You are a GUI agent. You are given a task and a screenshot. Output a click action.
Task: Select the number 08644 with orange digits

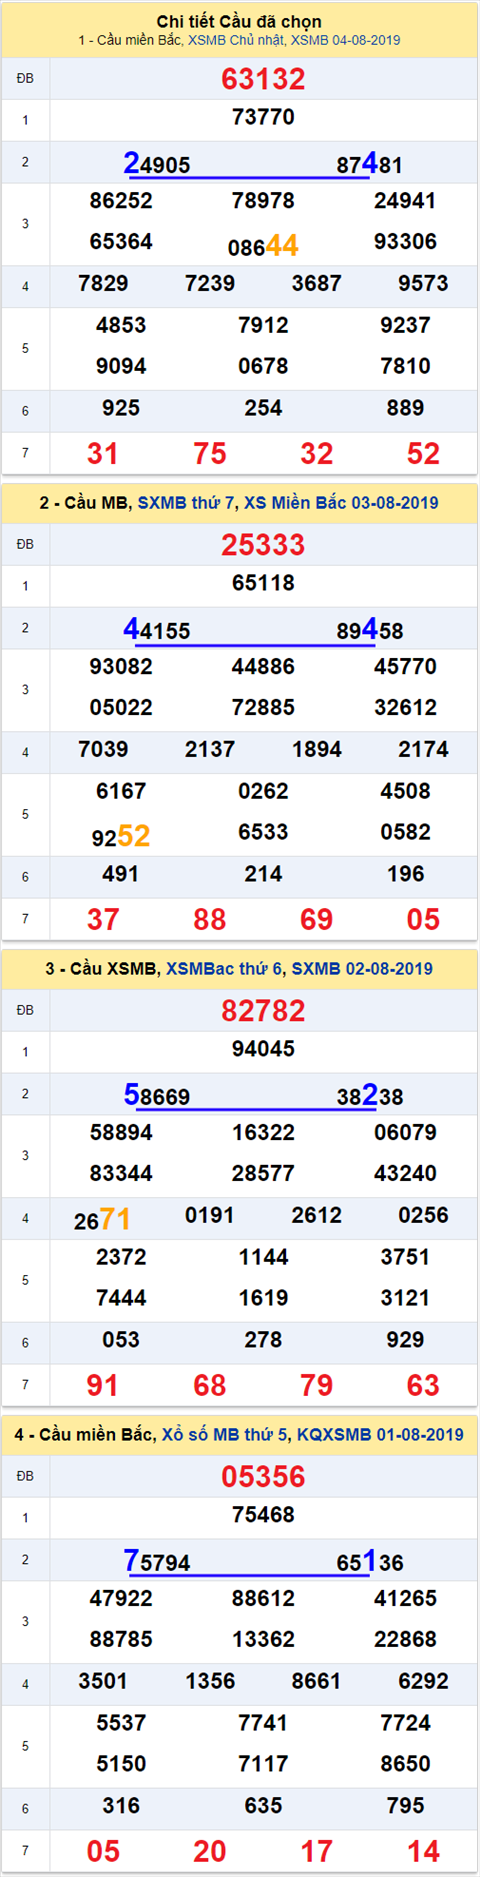click(x=263, y=246)
